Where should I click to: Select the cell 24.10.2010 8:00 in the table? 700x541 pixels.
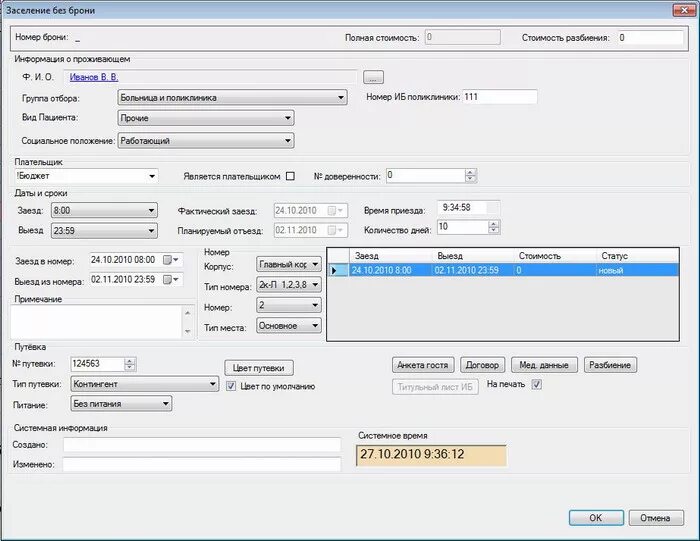pyautogui.click(x=390, y=270)
